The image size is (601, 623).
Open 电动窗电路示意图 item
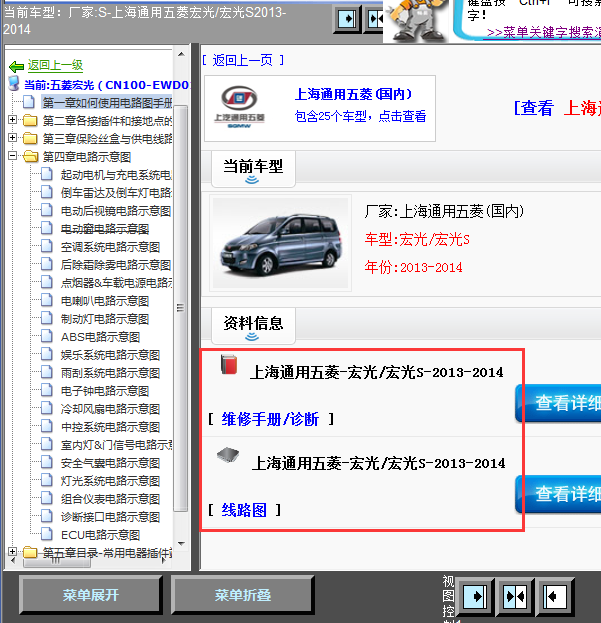pos(105,229)
